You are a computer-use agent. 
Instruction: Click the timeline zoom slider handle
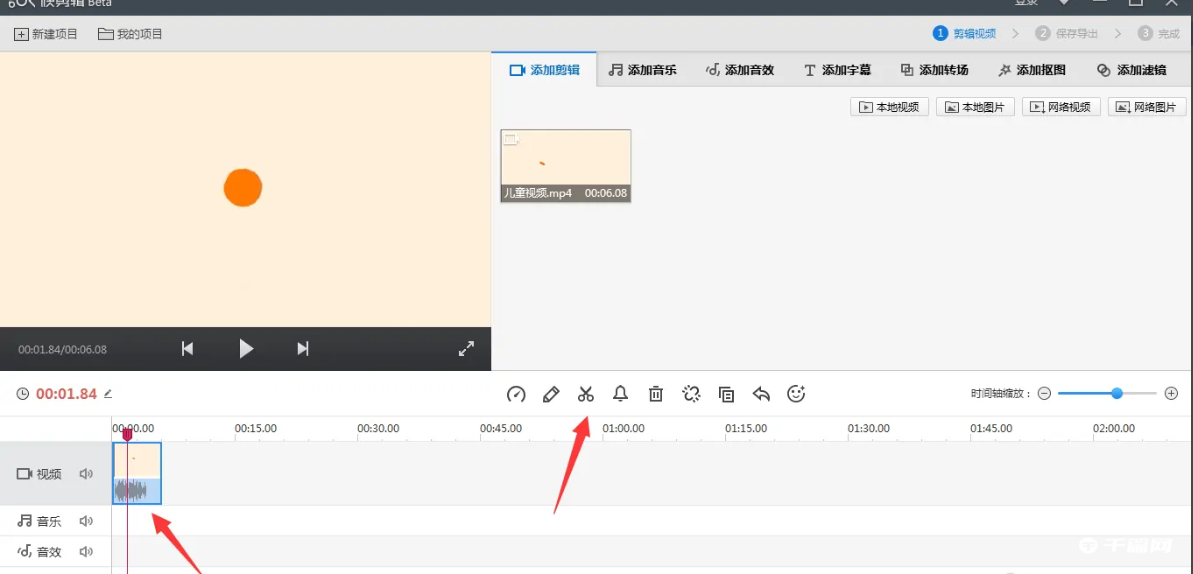1116,394
